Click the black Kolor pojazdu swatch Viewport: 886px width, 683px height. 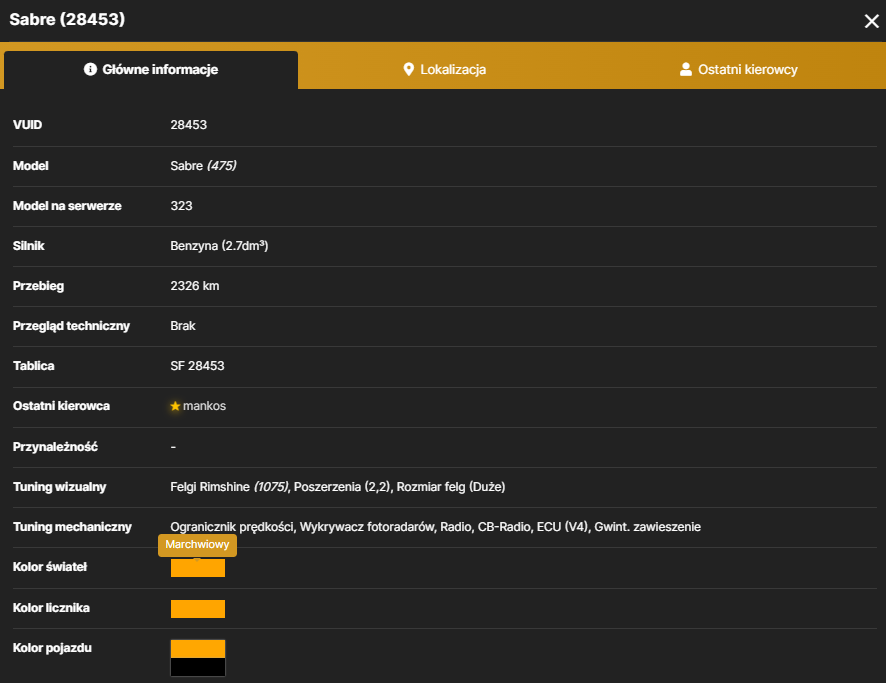coord(198,667)
